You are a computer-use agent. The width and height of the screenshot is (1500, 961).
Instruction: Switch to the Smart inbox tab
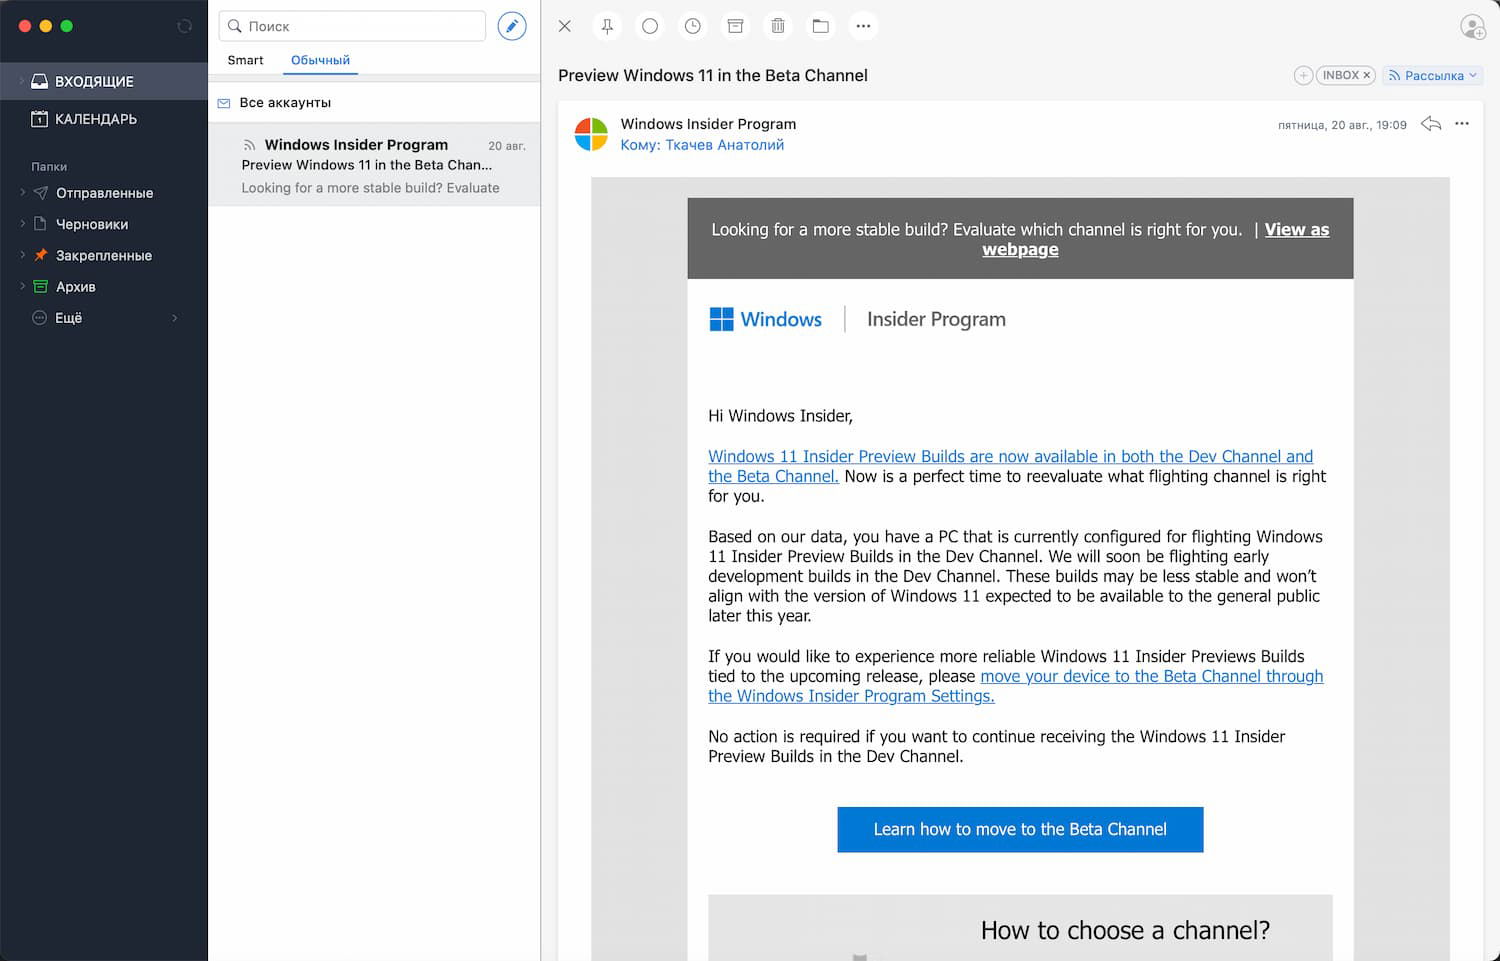(x=245, y=60)
